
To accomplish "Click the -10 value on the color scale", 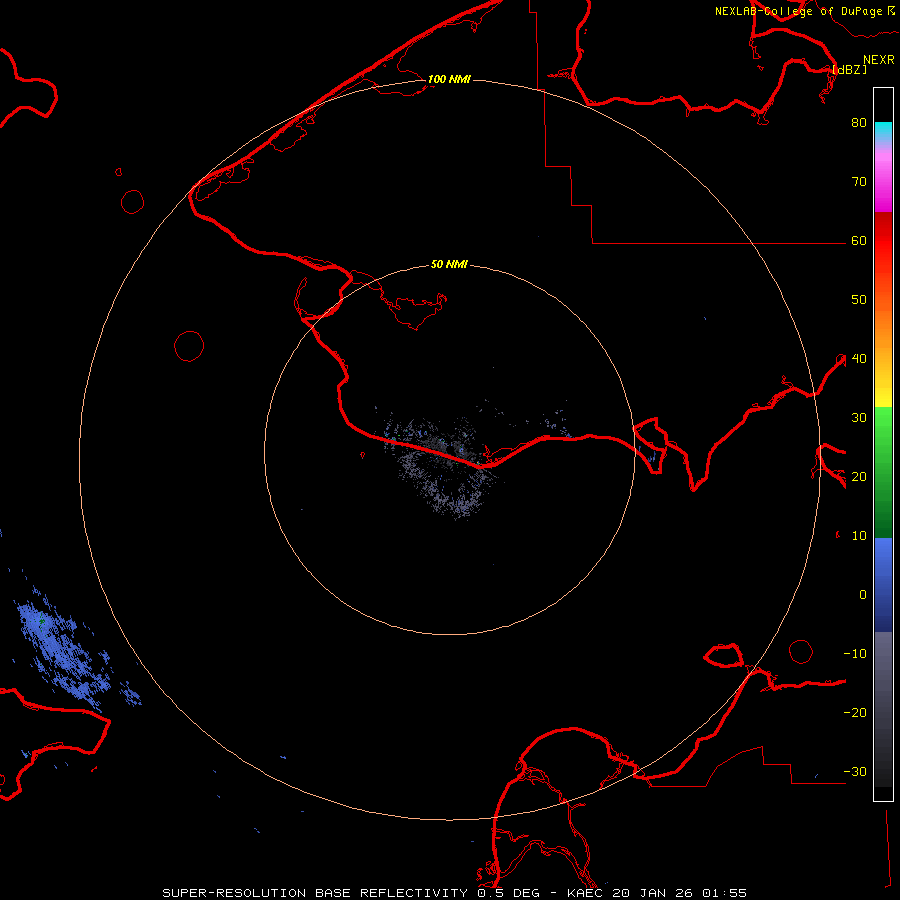I will point(855,654).
